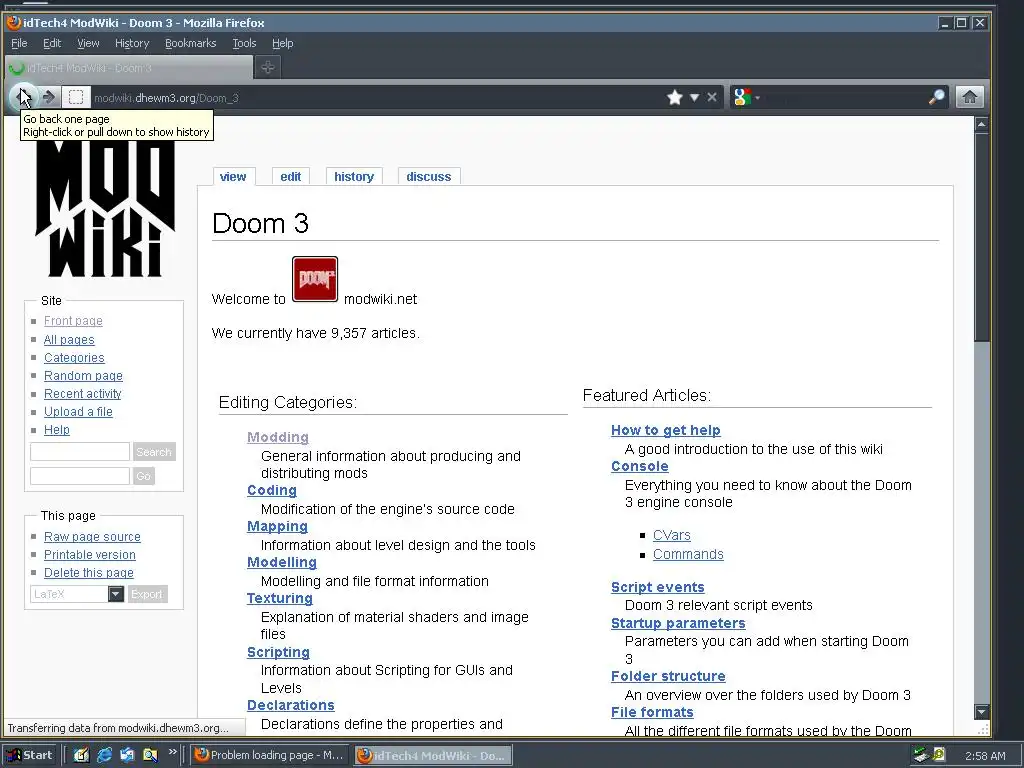The width and height of the screenshot is (1024, 768).
Task: Open the Coding category link
Action: tap(272, 490)
